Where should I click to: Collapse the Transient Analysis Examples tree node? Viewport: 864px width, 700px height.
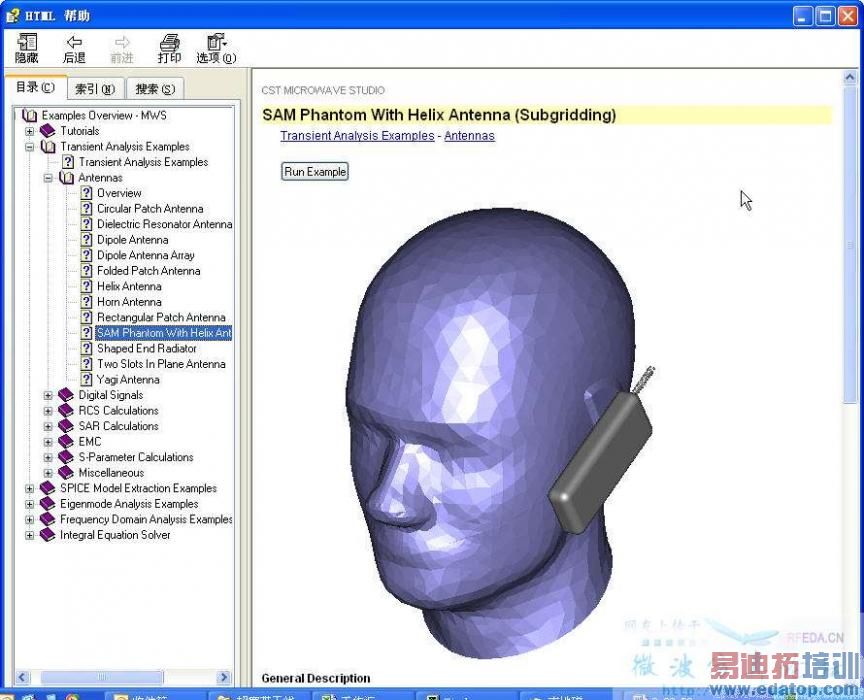[30, 147]
